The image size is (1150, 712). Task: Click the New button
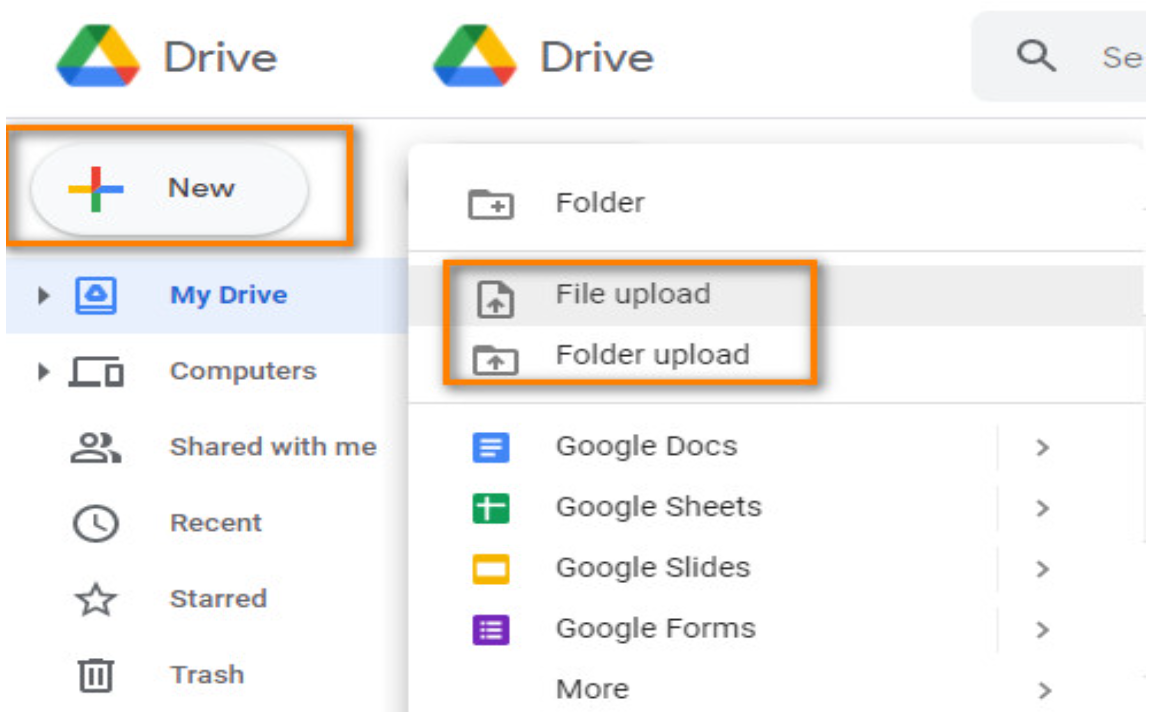pyautogui.click(x=169, y=189)
